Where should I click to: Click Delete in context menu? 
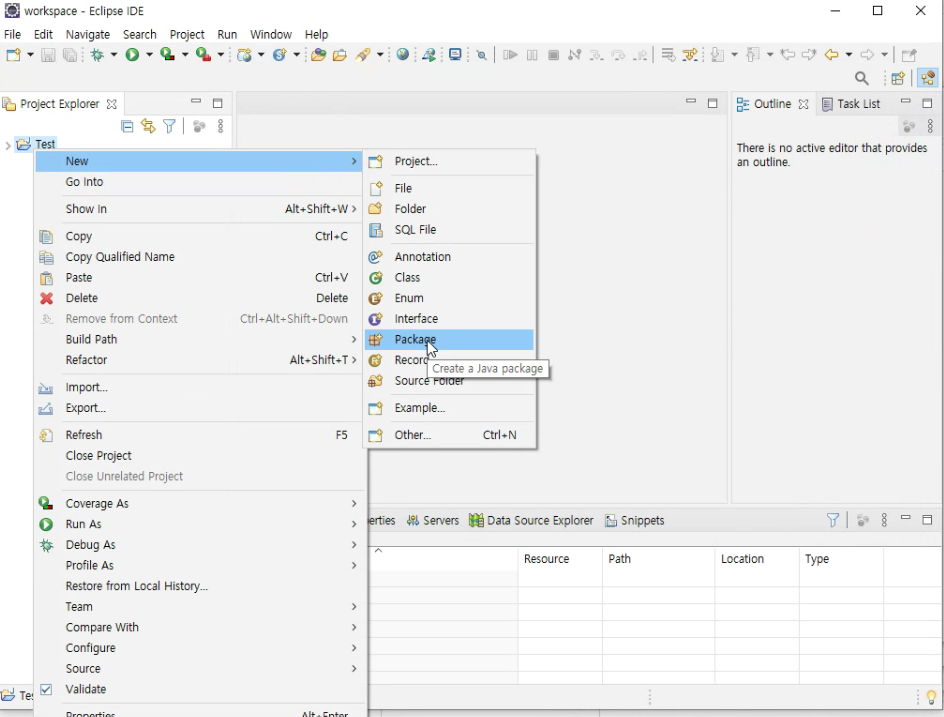[x=200, y=298]
